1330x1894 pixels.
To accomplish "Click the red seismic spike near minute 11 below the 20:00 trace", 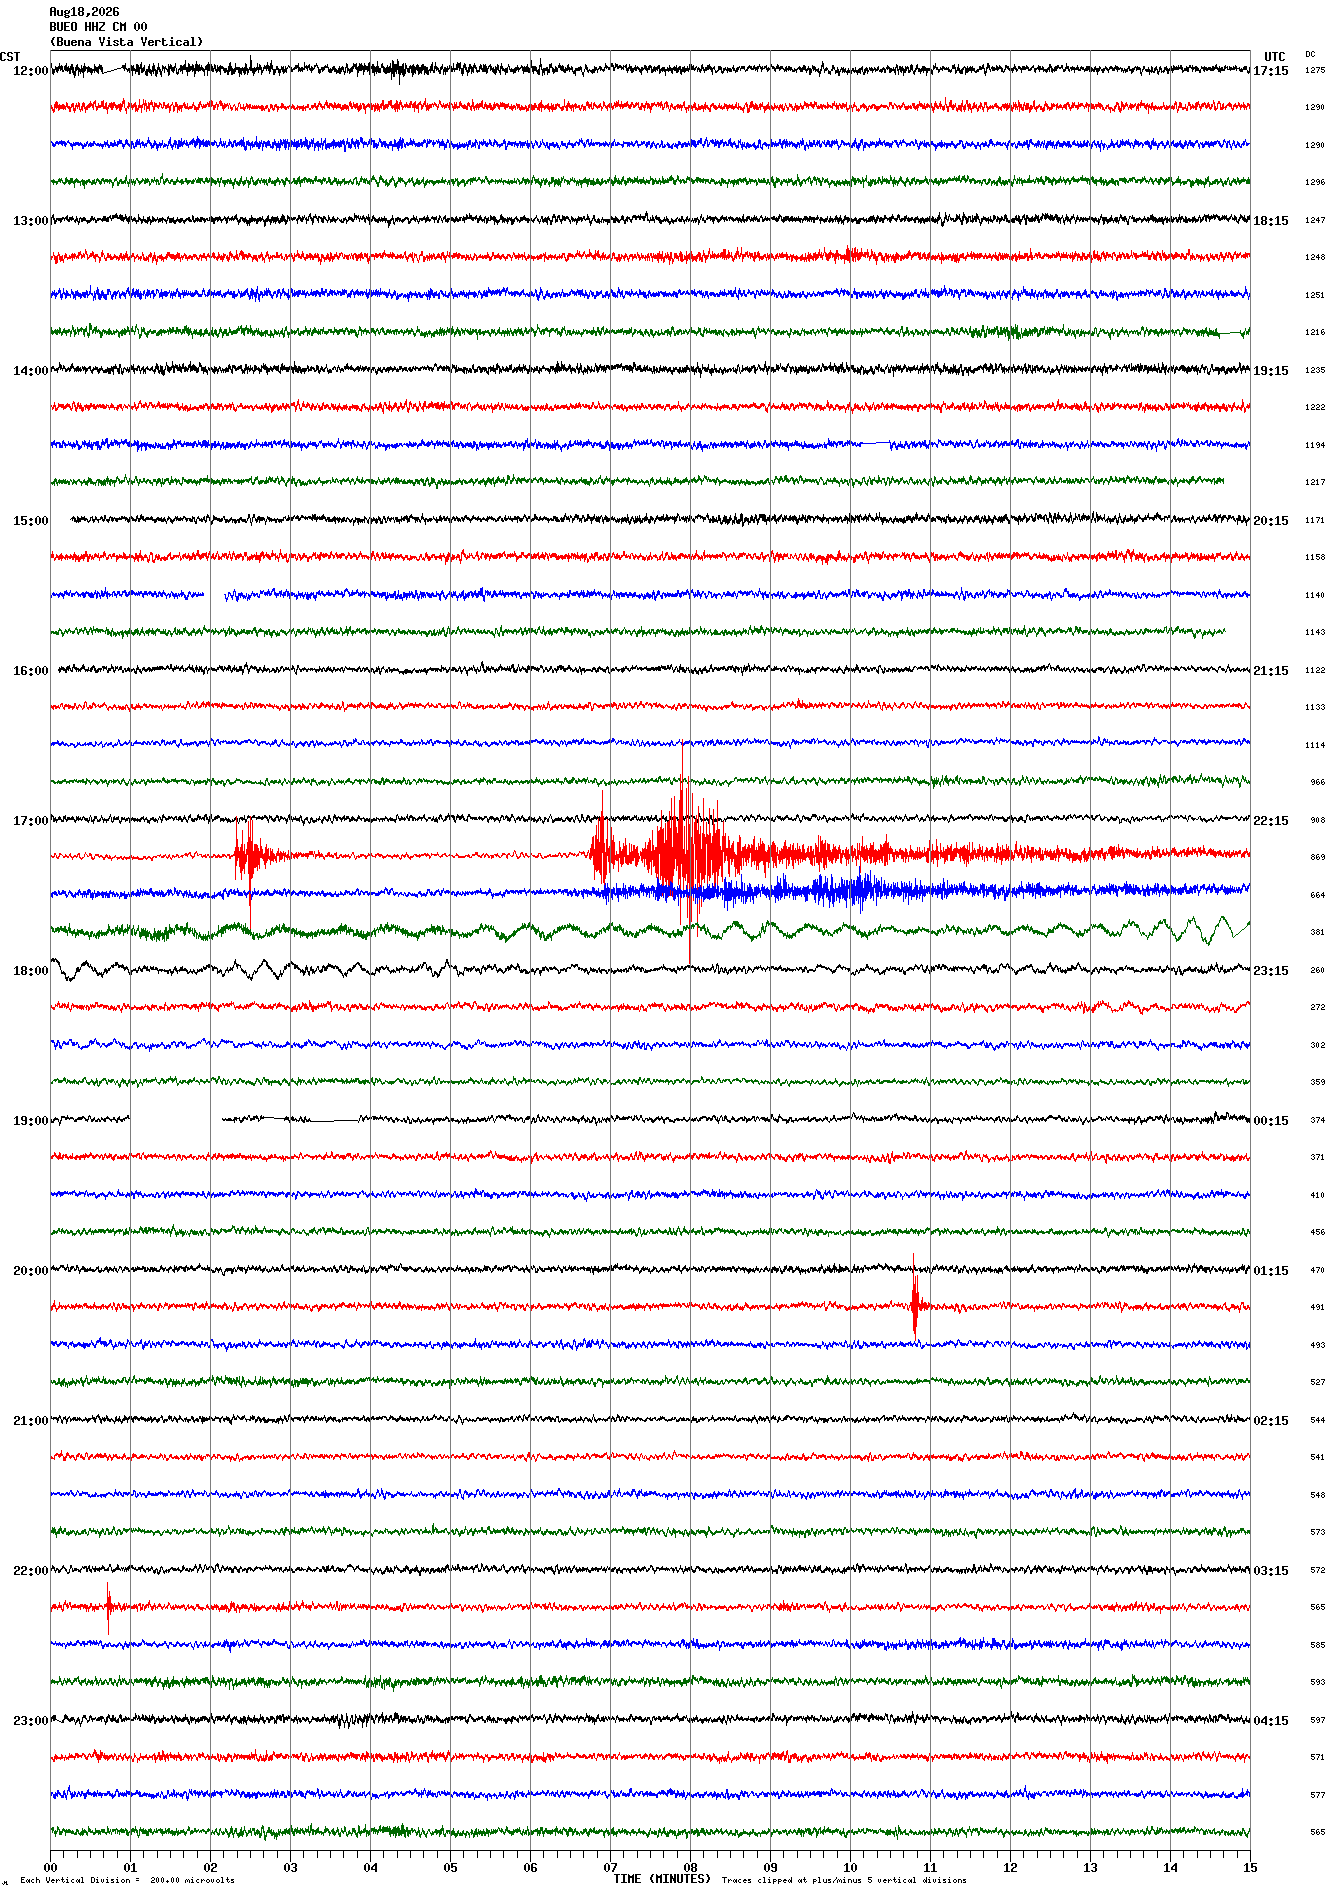I will tap(915, 1304).
